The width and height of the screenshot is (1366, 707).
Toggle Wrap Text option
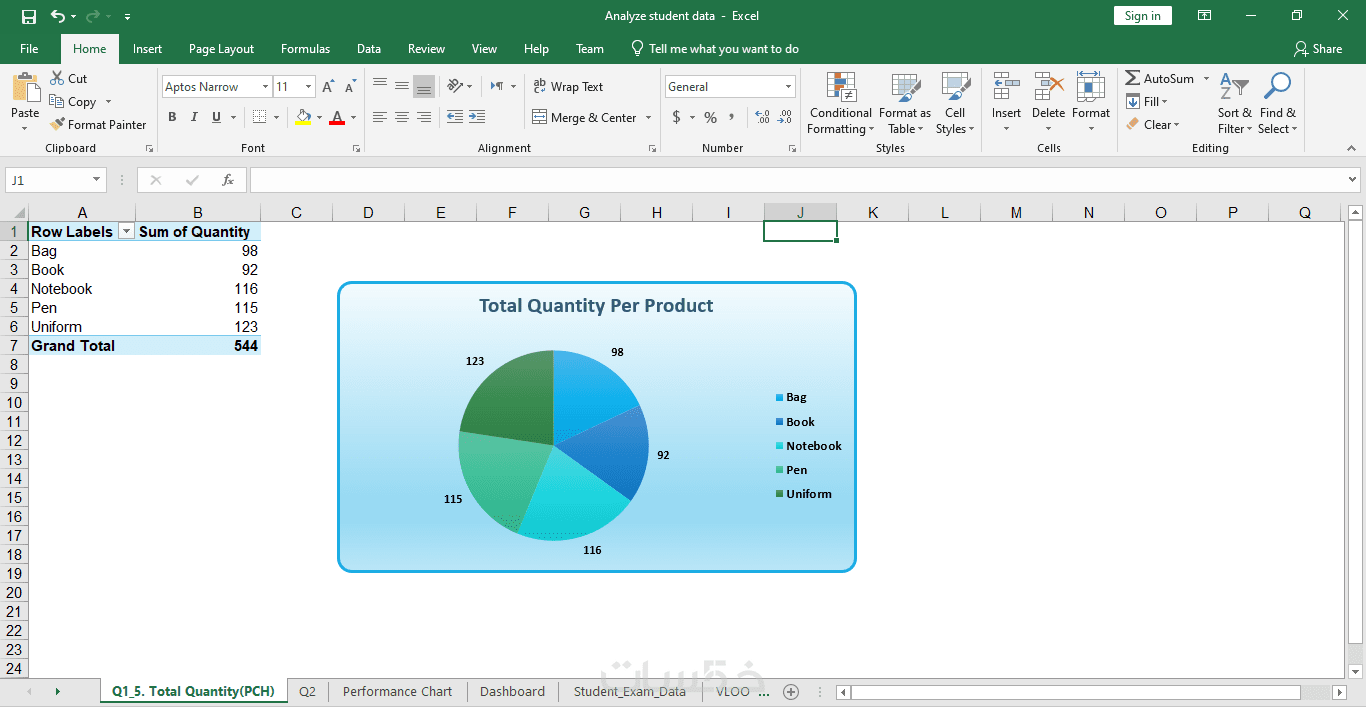click(x=568, y=87)
